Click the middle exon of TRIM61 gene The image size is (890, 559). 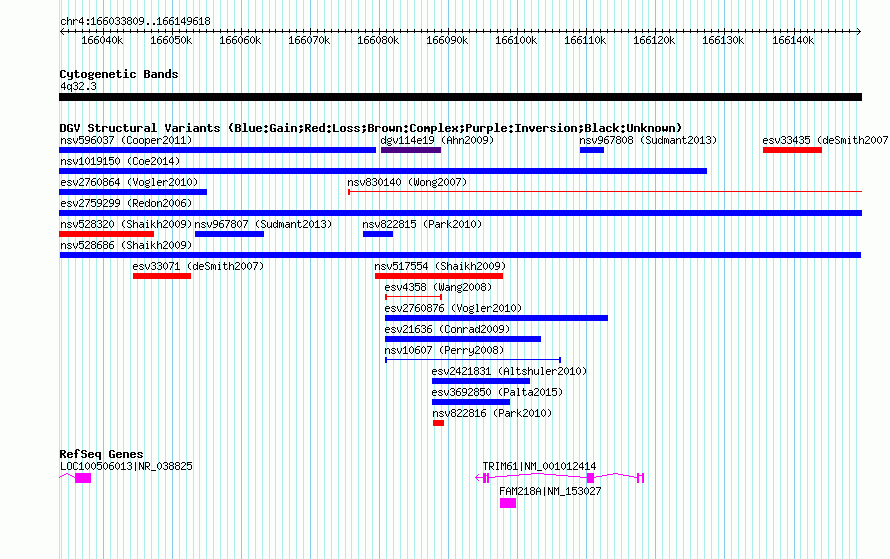click(x=590, y=478)
